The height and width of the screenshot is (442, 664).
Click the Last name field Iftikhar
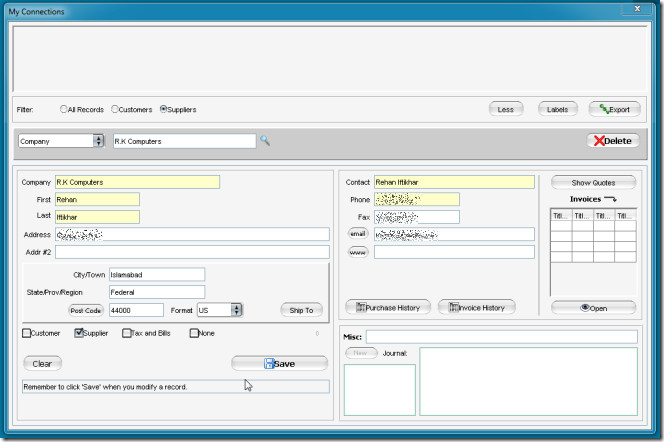(97, 217)
